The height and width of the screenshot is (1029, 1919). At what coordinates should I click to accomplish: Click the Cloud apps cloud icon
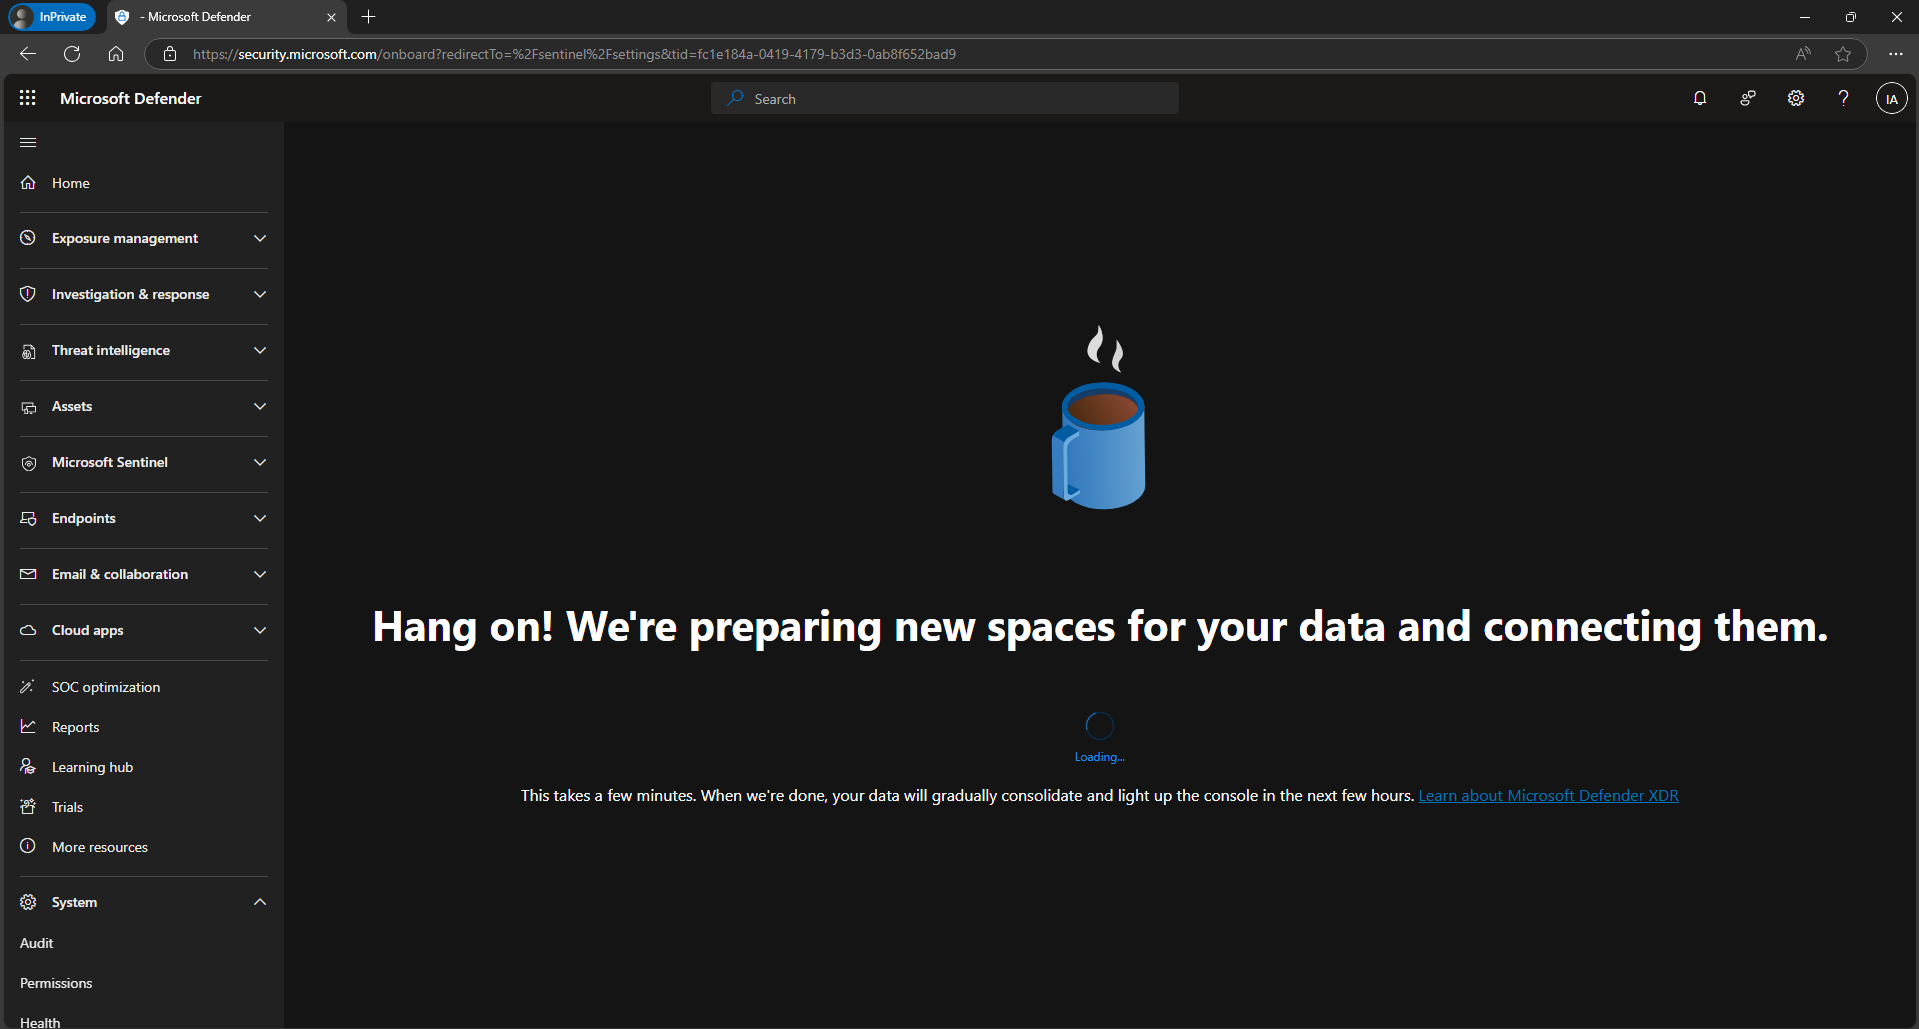coord(28,630)
